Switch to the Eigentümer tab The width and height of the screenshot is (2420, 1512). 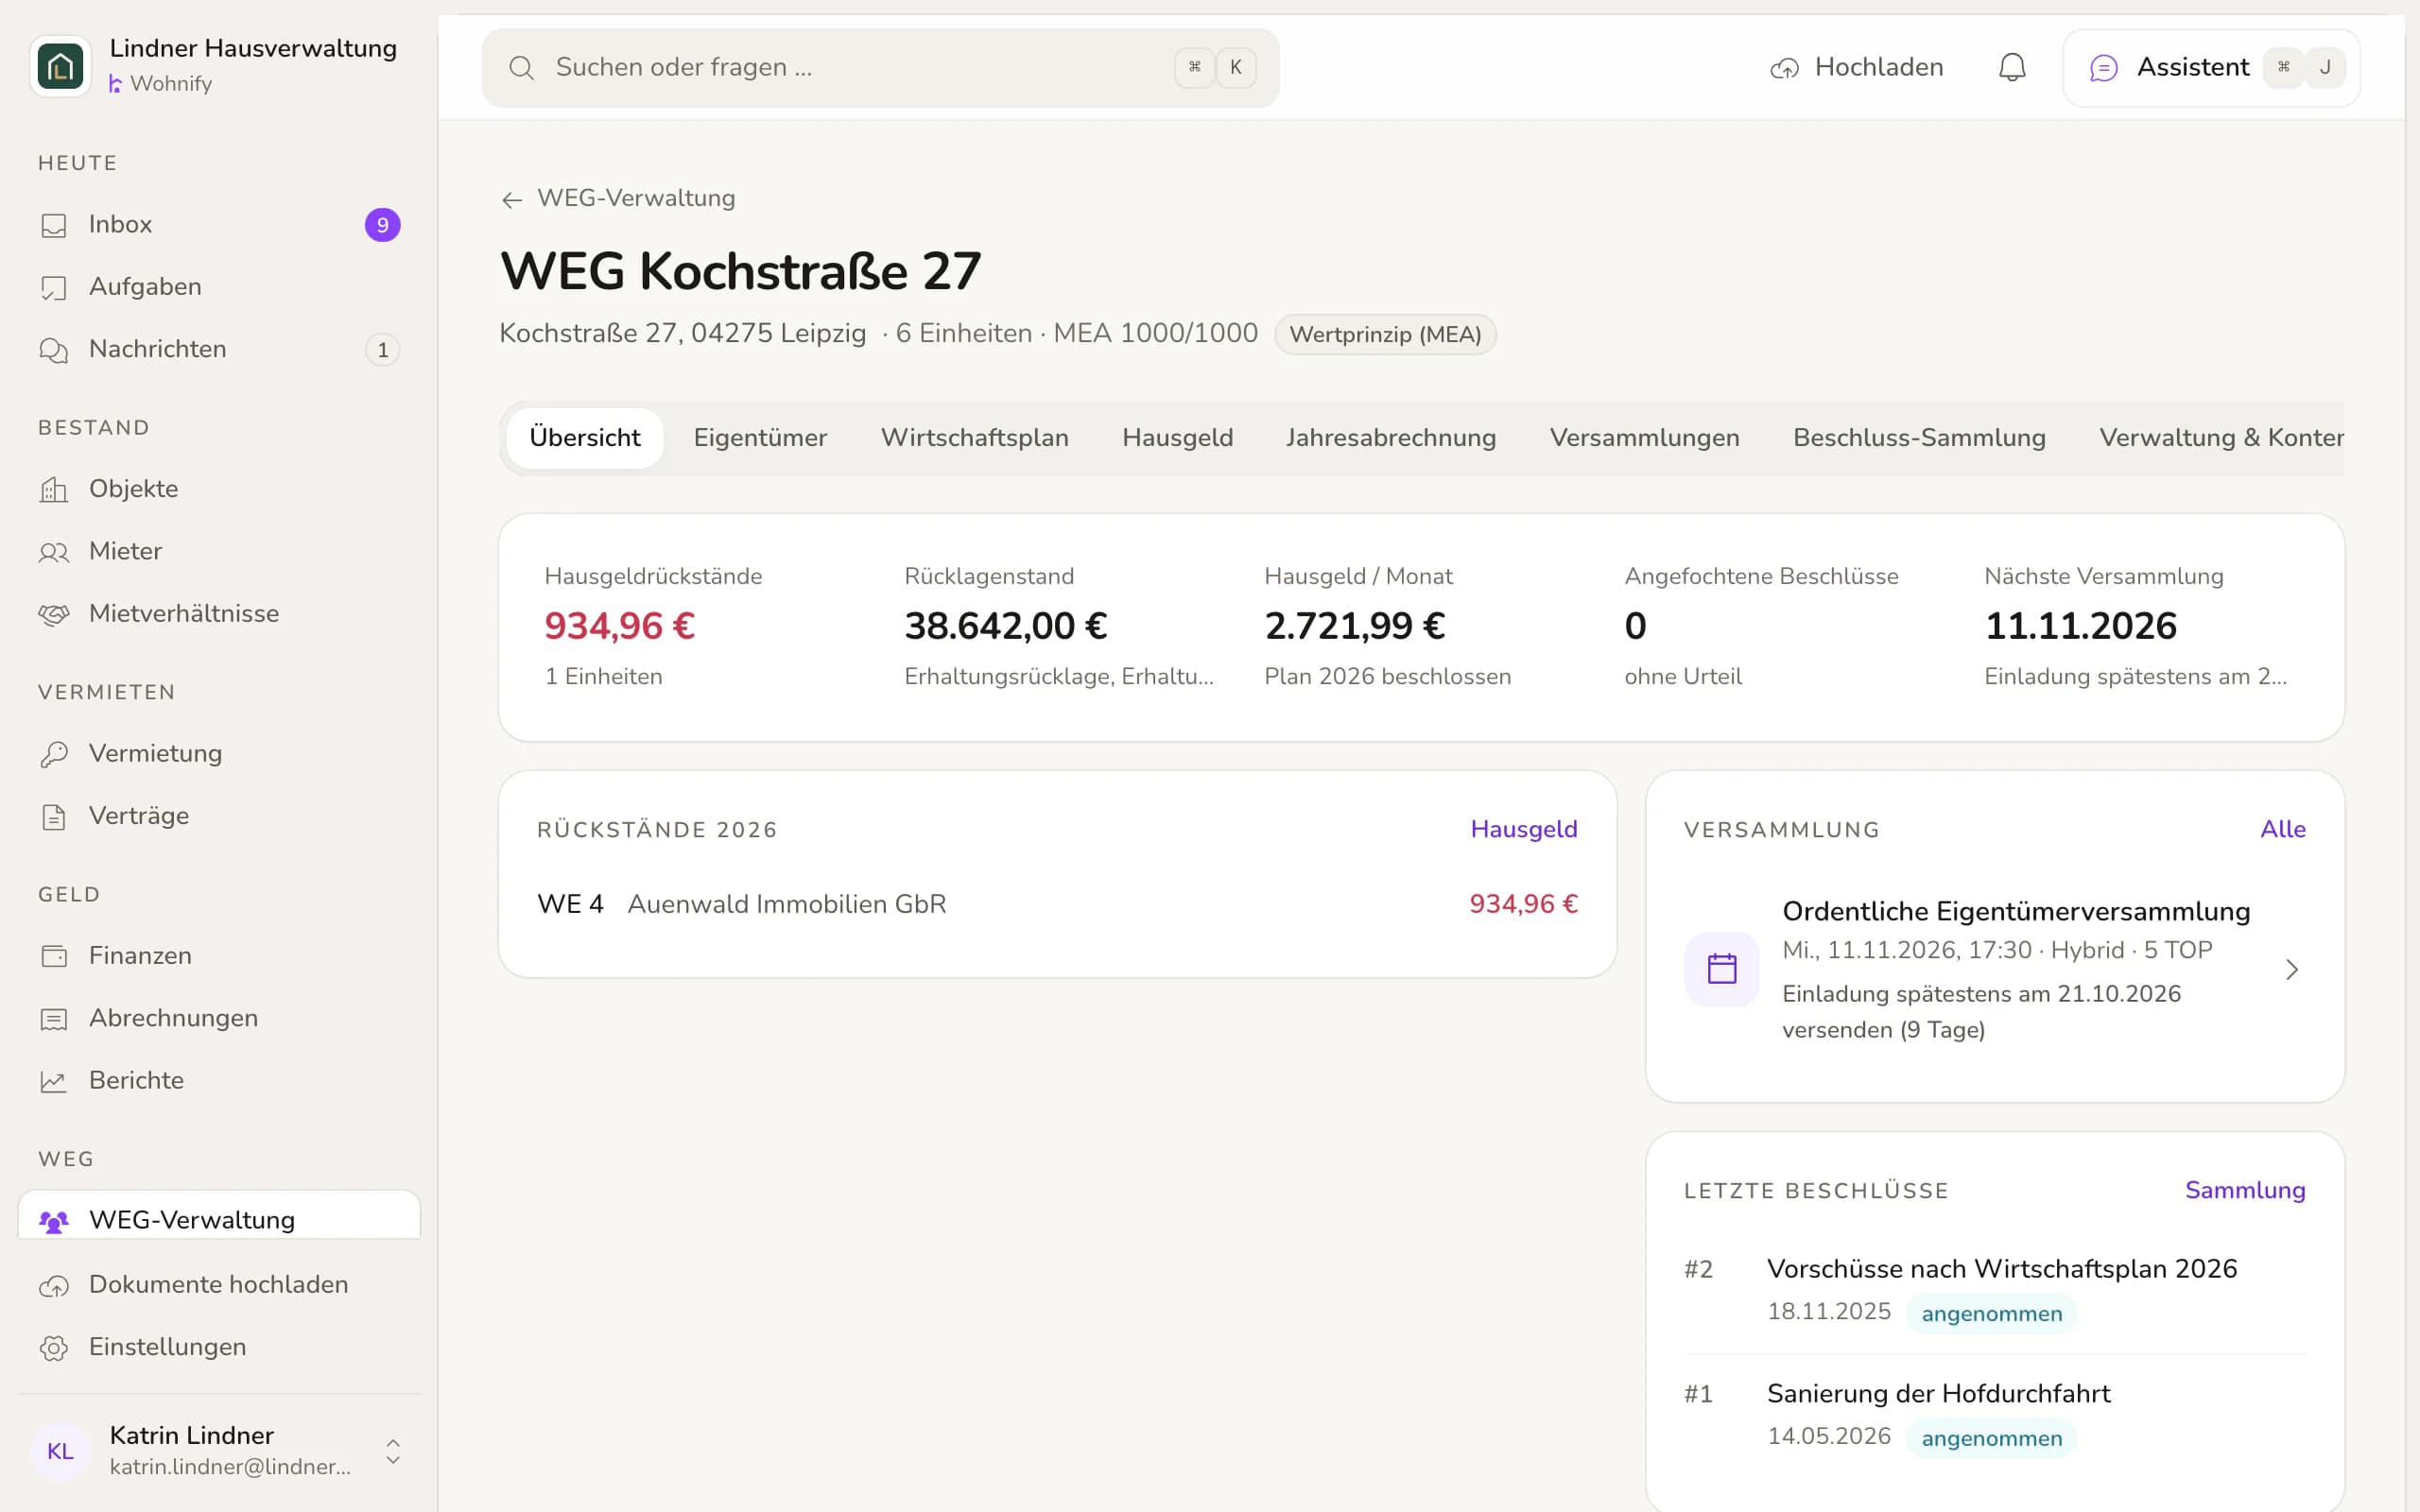click(x=760, y=438)
